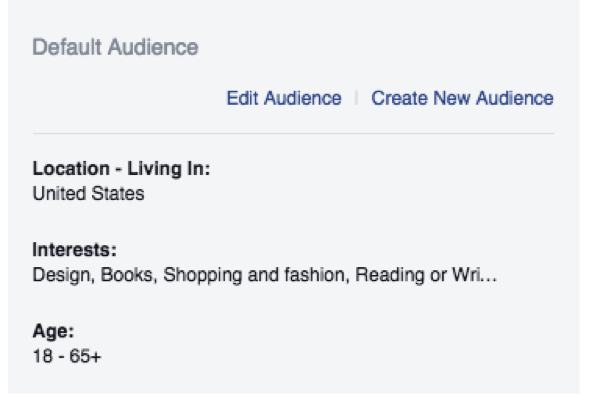Click the maximum age 65+ value
This screenshot has height=394, width=591.
point(85,356)
